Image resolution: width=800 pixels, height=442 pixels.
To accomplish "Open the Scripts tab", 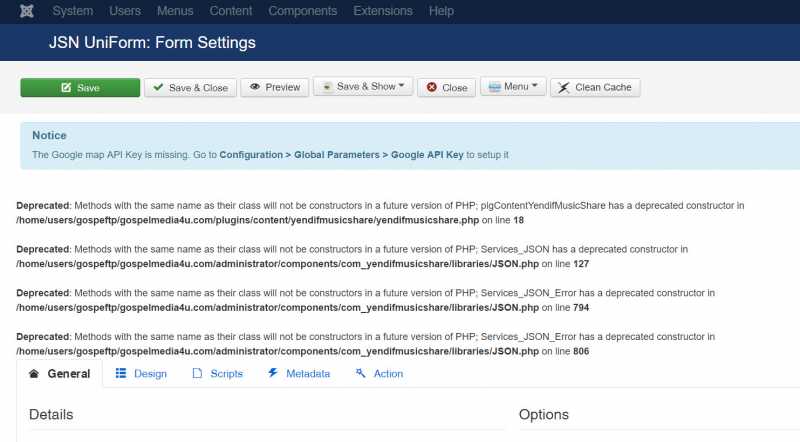I will click(x=217, y=374).
